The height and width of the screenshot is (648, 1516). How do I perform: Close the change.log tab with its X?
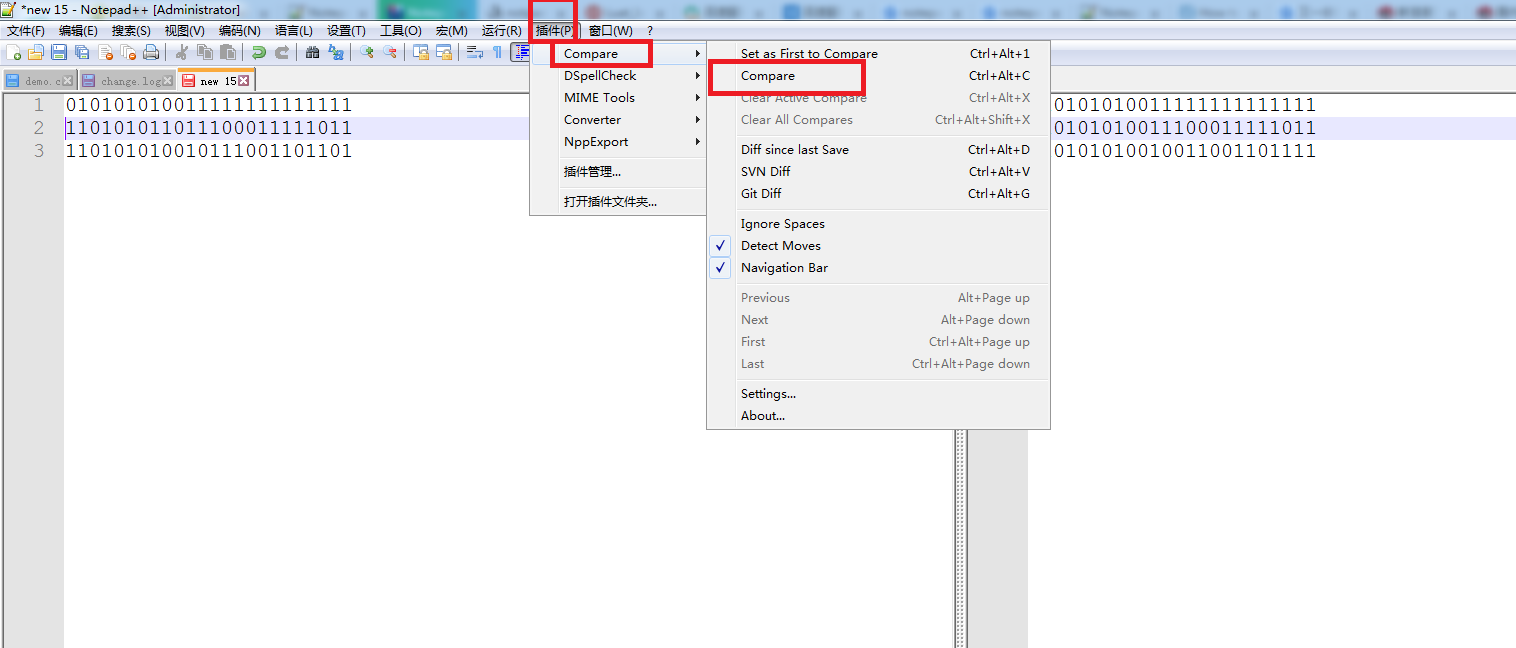click(168, 81)
